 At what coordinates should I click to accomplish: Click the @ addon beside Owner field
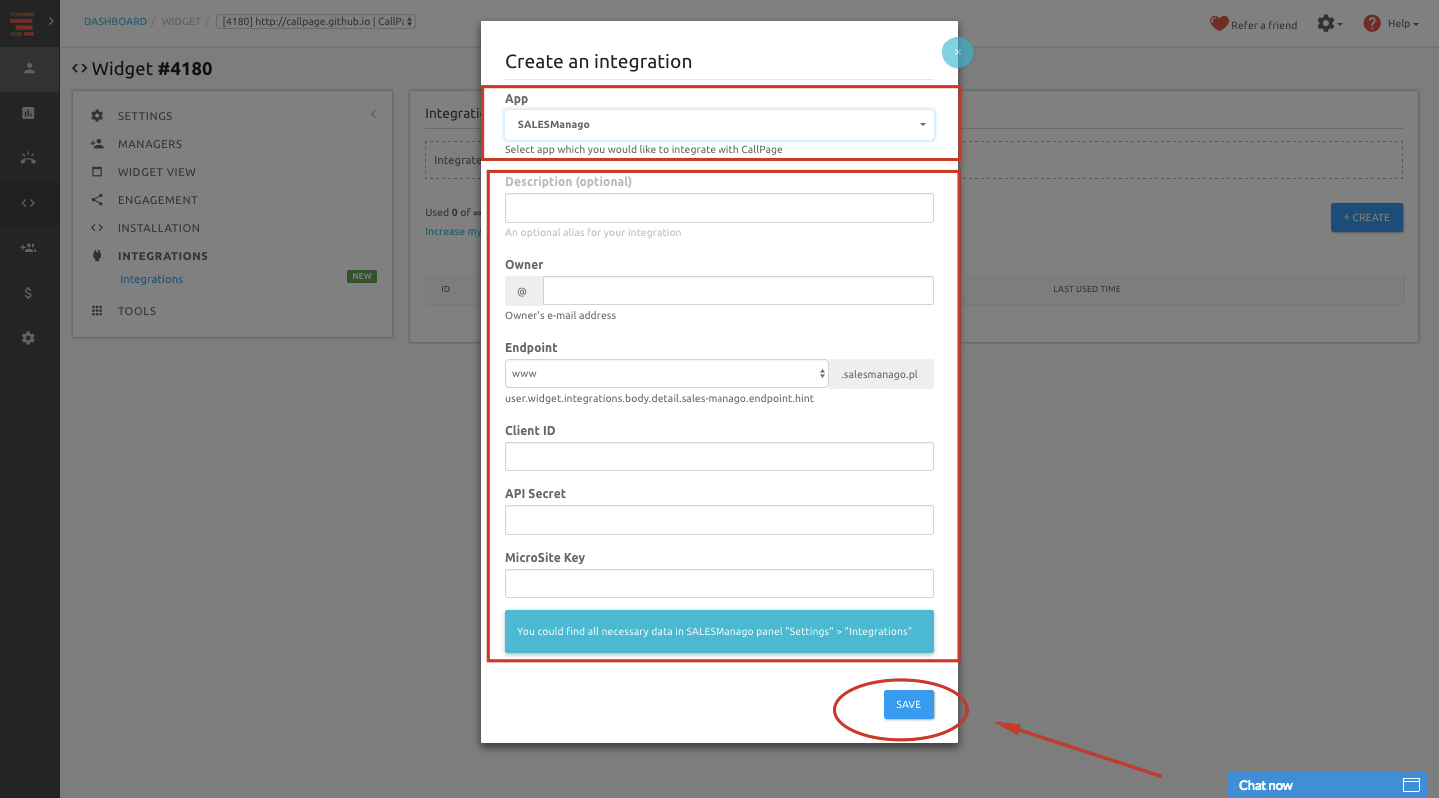pos(524,291)
